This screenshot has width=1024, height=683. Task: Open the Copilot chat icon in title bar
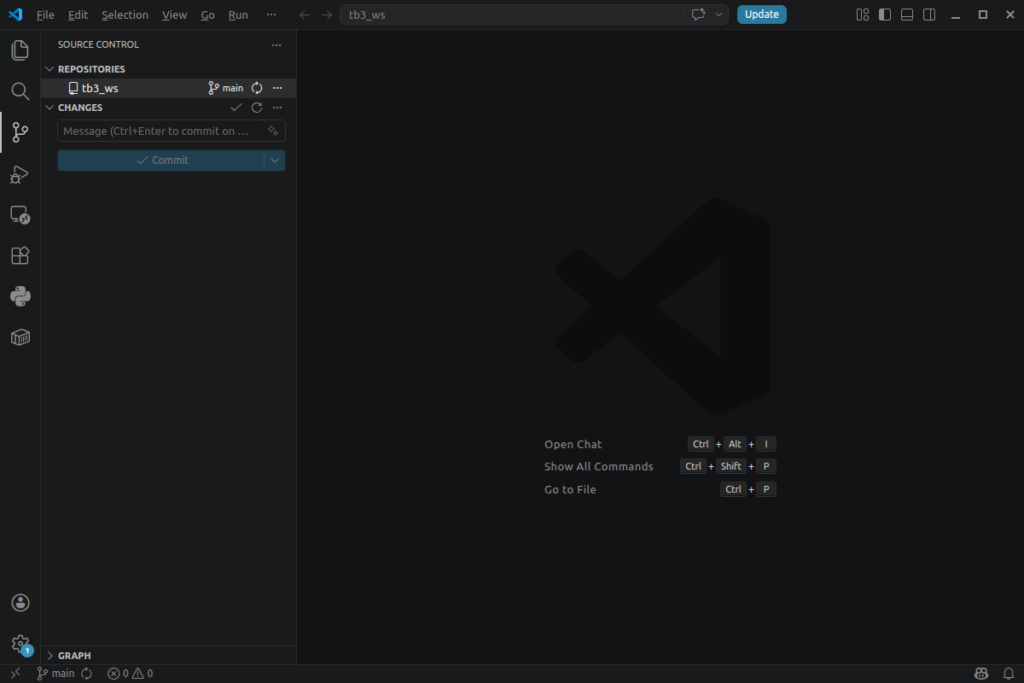[x=698, y=14]
